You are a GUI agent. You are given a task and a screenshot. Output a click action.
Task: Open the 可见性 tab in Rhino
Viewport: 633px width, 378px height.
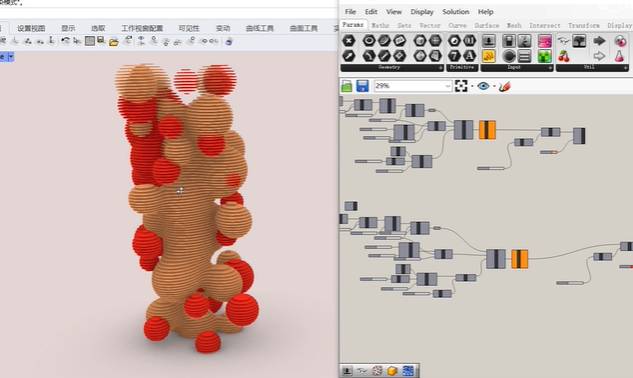click(189, 28)
